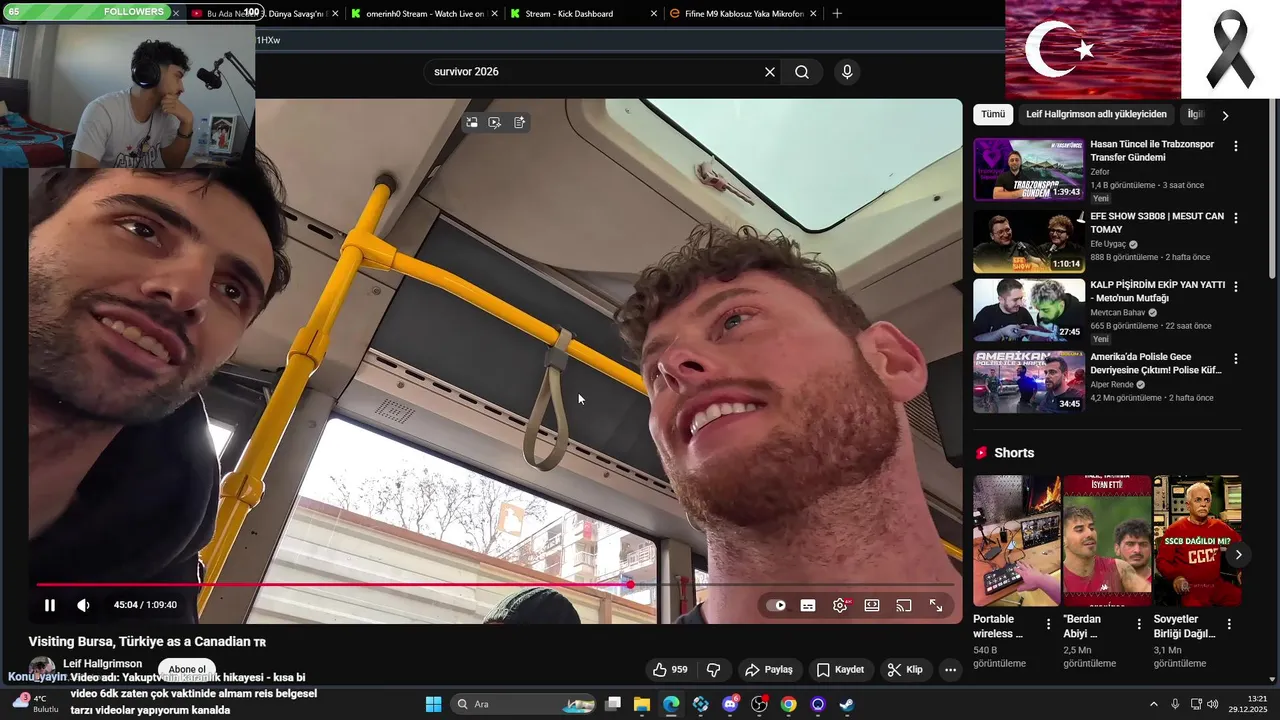This screenshot has width=1280, height=720.
Task: Close the Stream - Kick Dashboard tab
Action: click(x=654, y=14)
